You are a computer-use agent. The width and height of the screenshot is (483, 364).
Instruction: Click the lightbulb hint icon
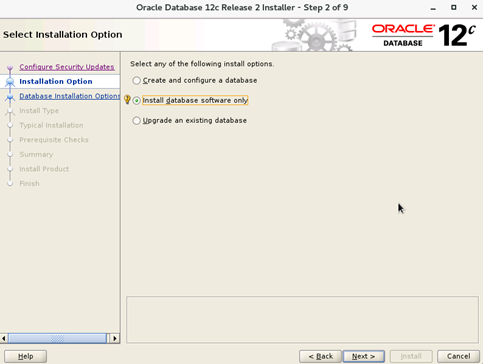tap(127, 100)
